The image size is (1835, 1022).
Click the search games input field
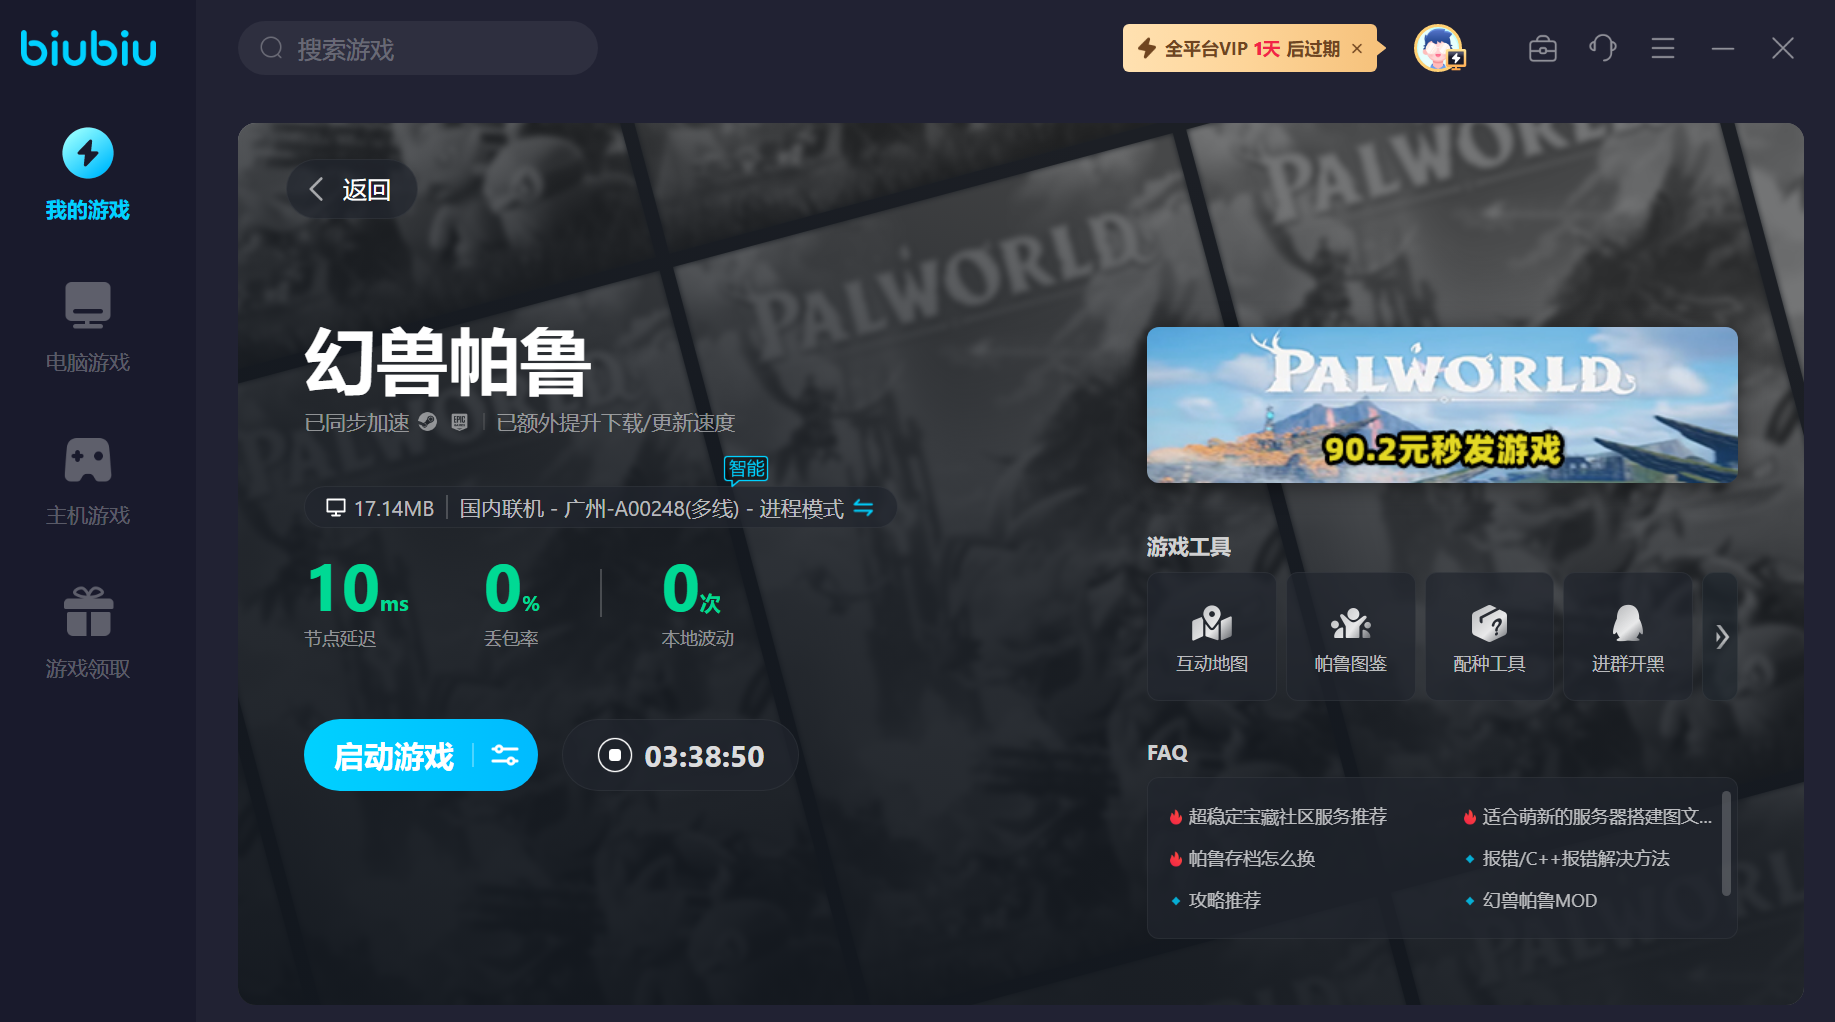pyautogui.click(x=430, y=48)
